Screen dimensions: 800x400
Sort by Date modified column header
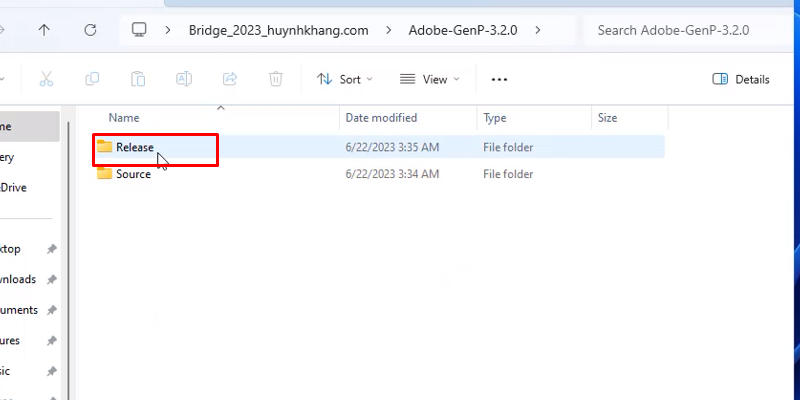pyautogui.click(x=381, y=118)
